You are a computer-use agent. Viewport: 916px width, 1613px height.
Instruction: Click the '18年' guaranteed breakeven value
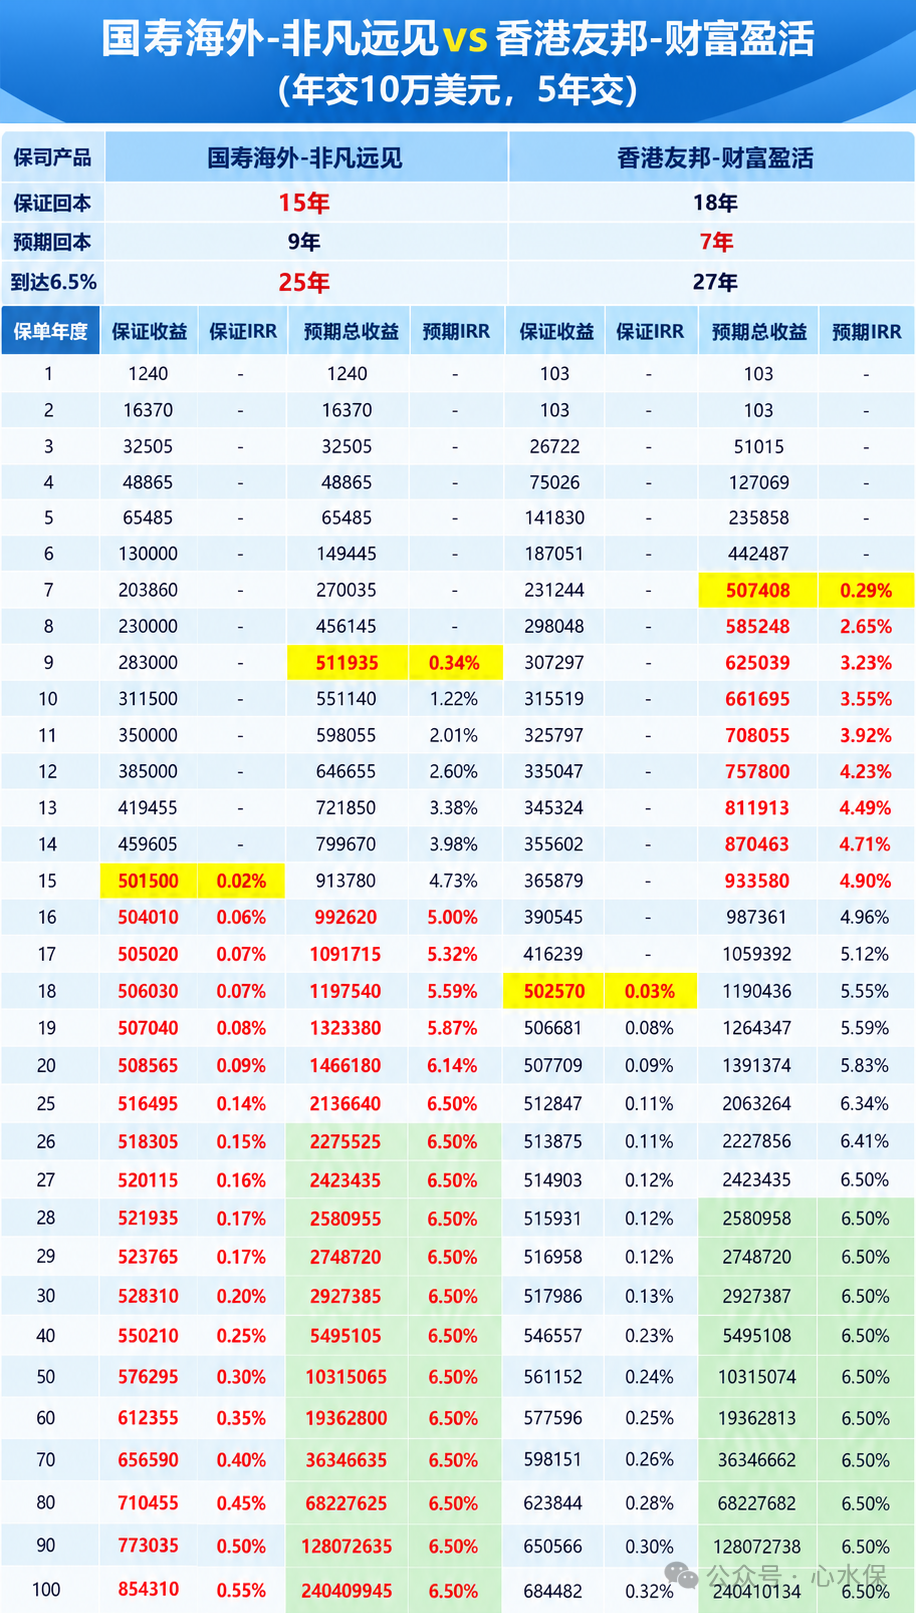click(715, 203)
